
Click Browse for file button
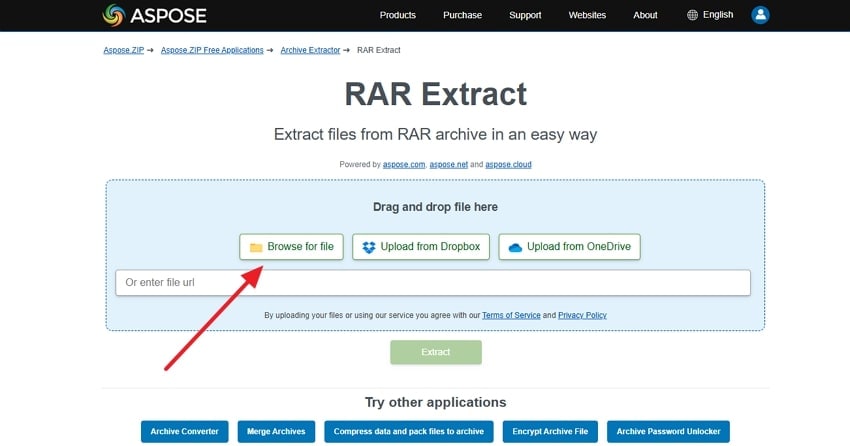click(x=292, y=247)
